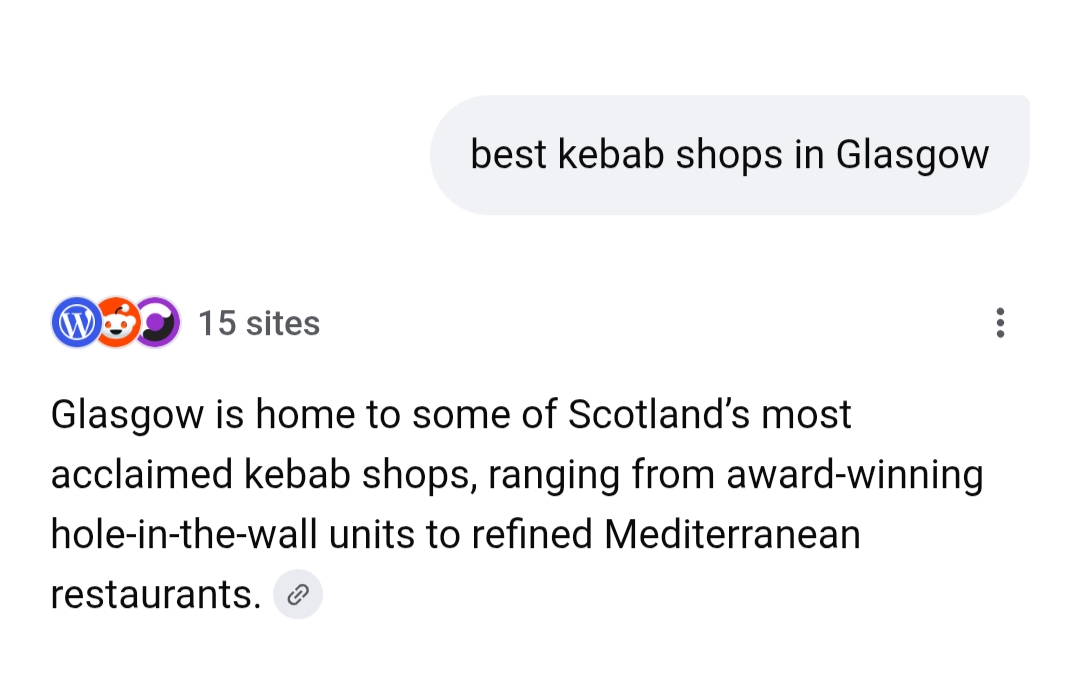Click the word "best" in the query bubble
Viewport: 1080px width, 680px height.
pyautogui.click(x=508, y=155)
